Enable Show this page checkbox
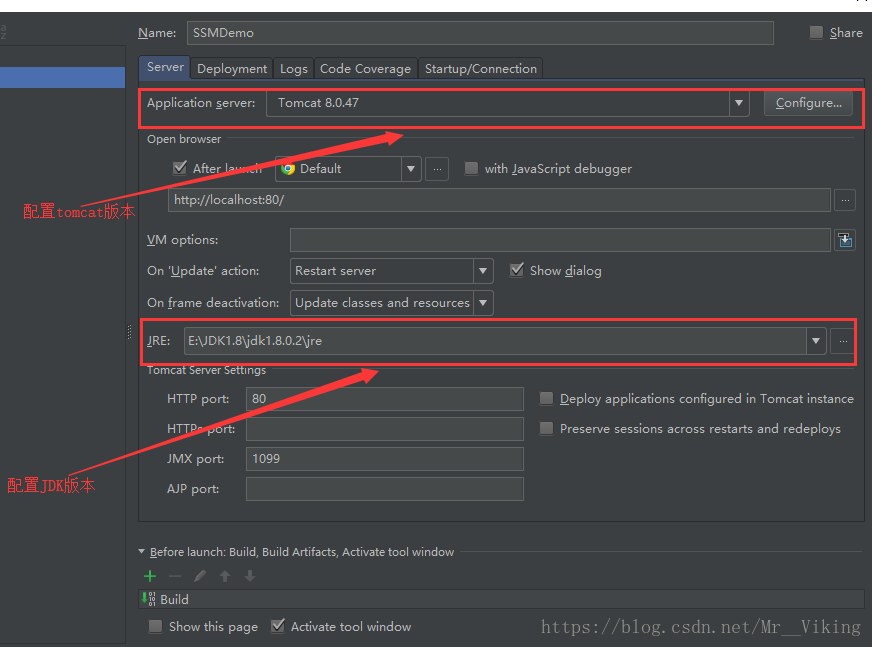The height and width of the screenshot is (647, 872). pyautogui.click(x=155, y=626)
